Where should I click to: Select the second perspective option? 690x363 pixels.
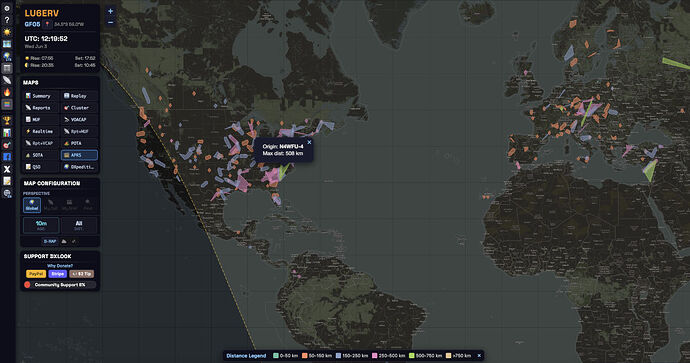point(51,205)
